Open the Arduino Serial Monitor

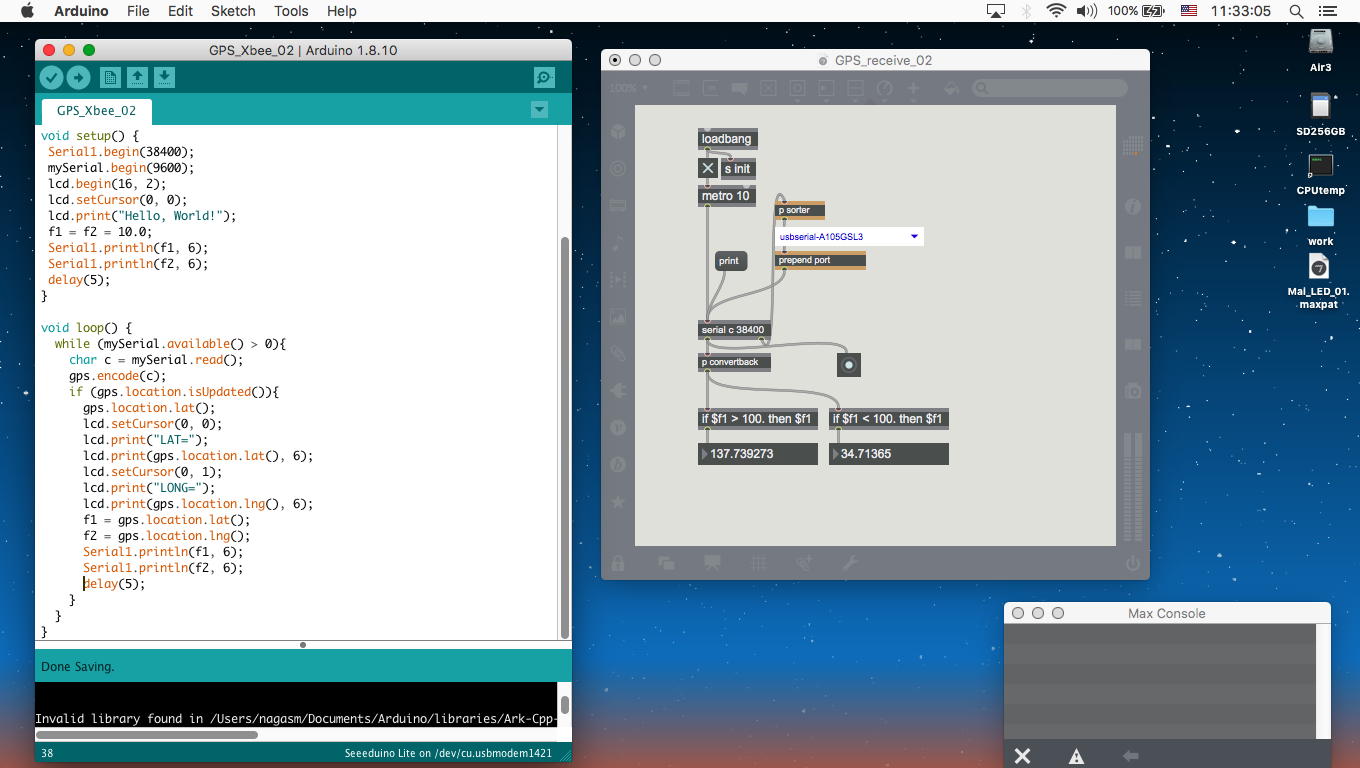(544, 78)
